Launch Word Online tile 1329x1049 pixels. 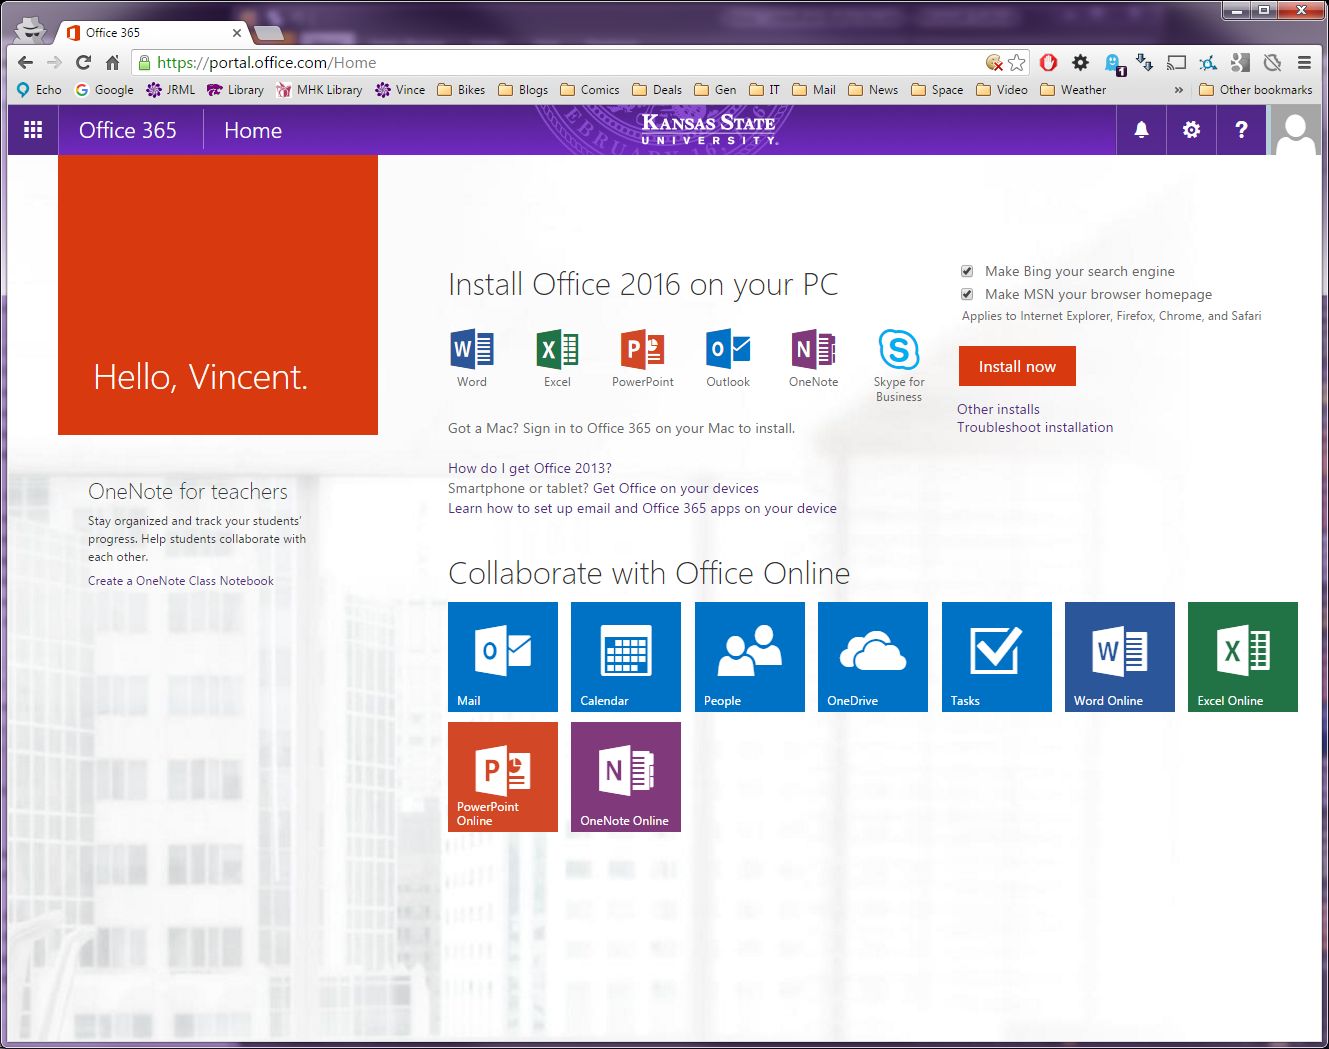tap(1120, 657)
